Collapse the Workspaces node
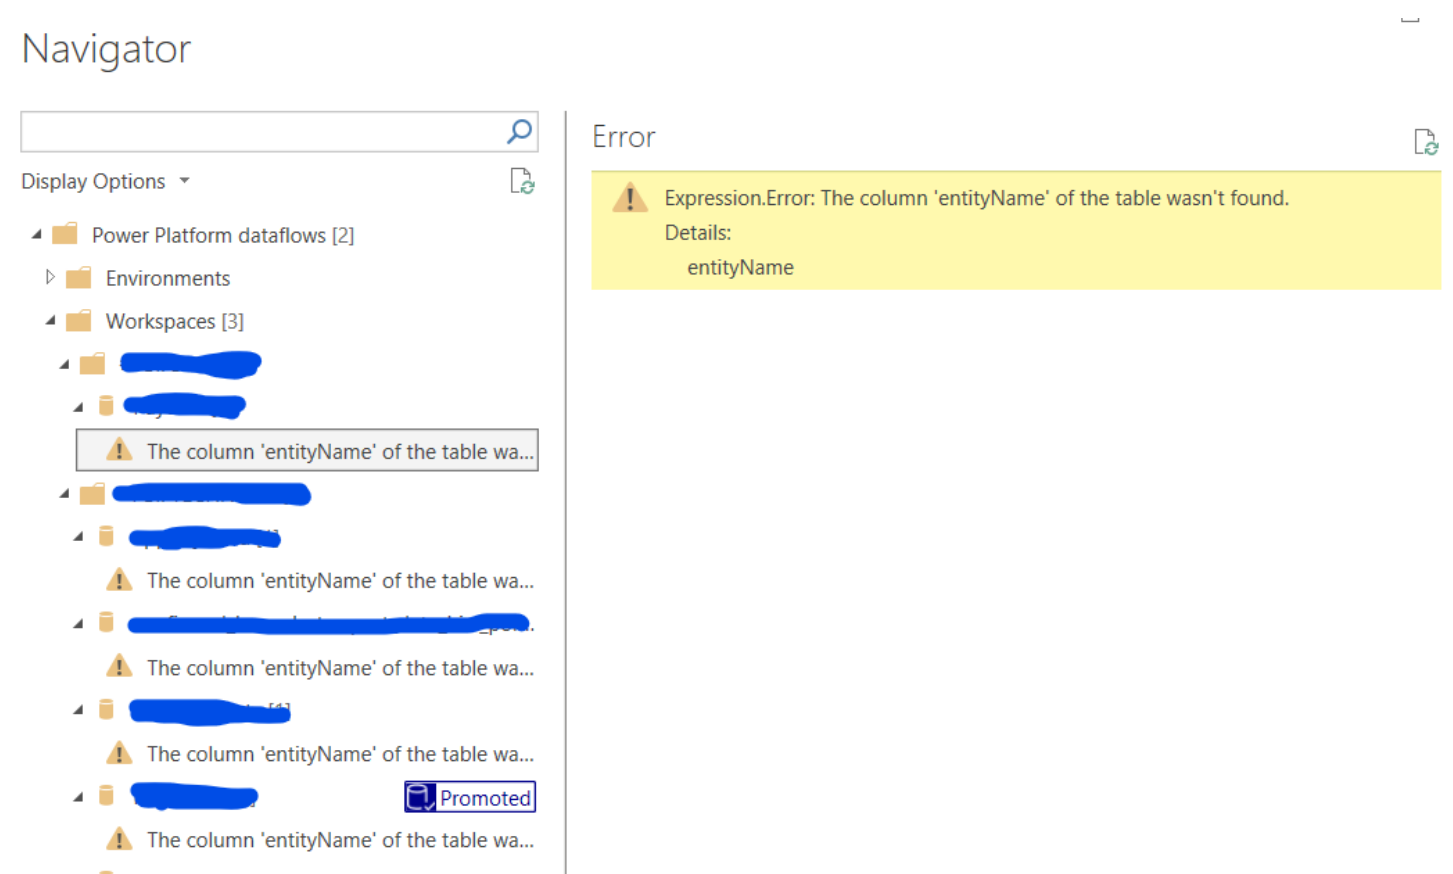Screen dimensions: 1453x874 pyautogui.click(x=51, y=321)
